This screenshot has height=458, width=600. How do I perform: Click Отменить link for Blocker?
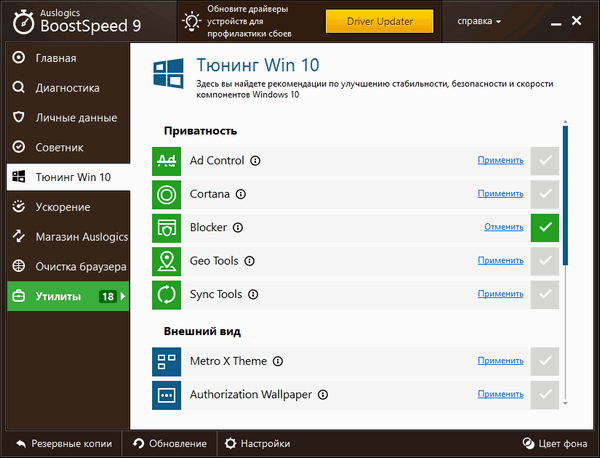(504, 227)
